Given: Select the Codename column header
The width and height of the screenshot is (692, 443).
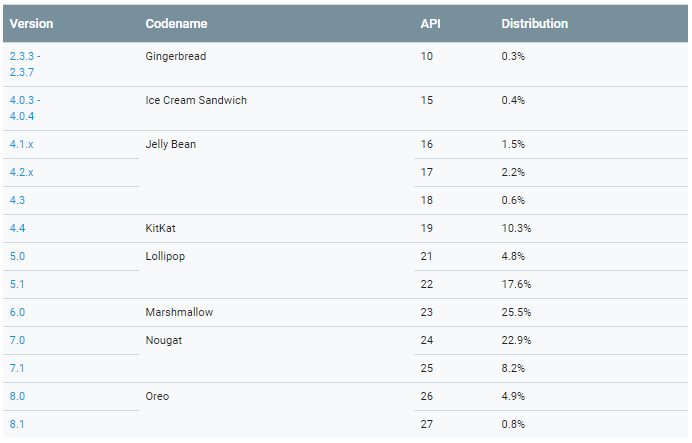Looking at the screenshot, I should point(175,24).
